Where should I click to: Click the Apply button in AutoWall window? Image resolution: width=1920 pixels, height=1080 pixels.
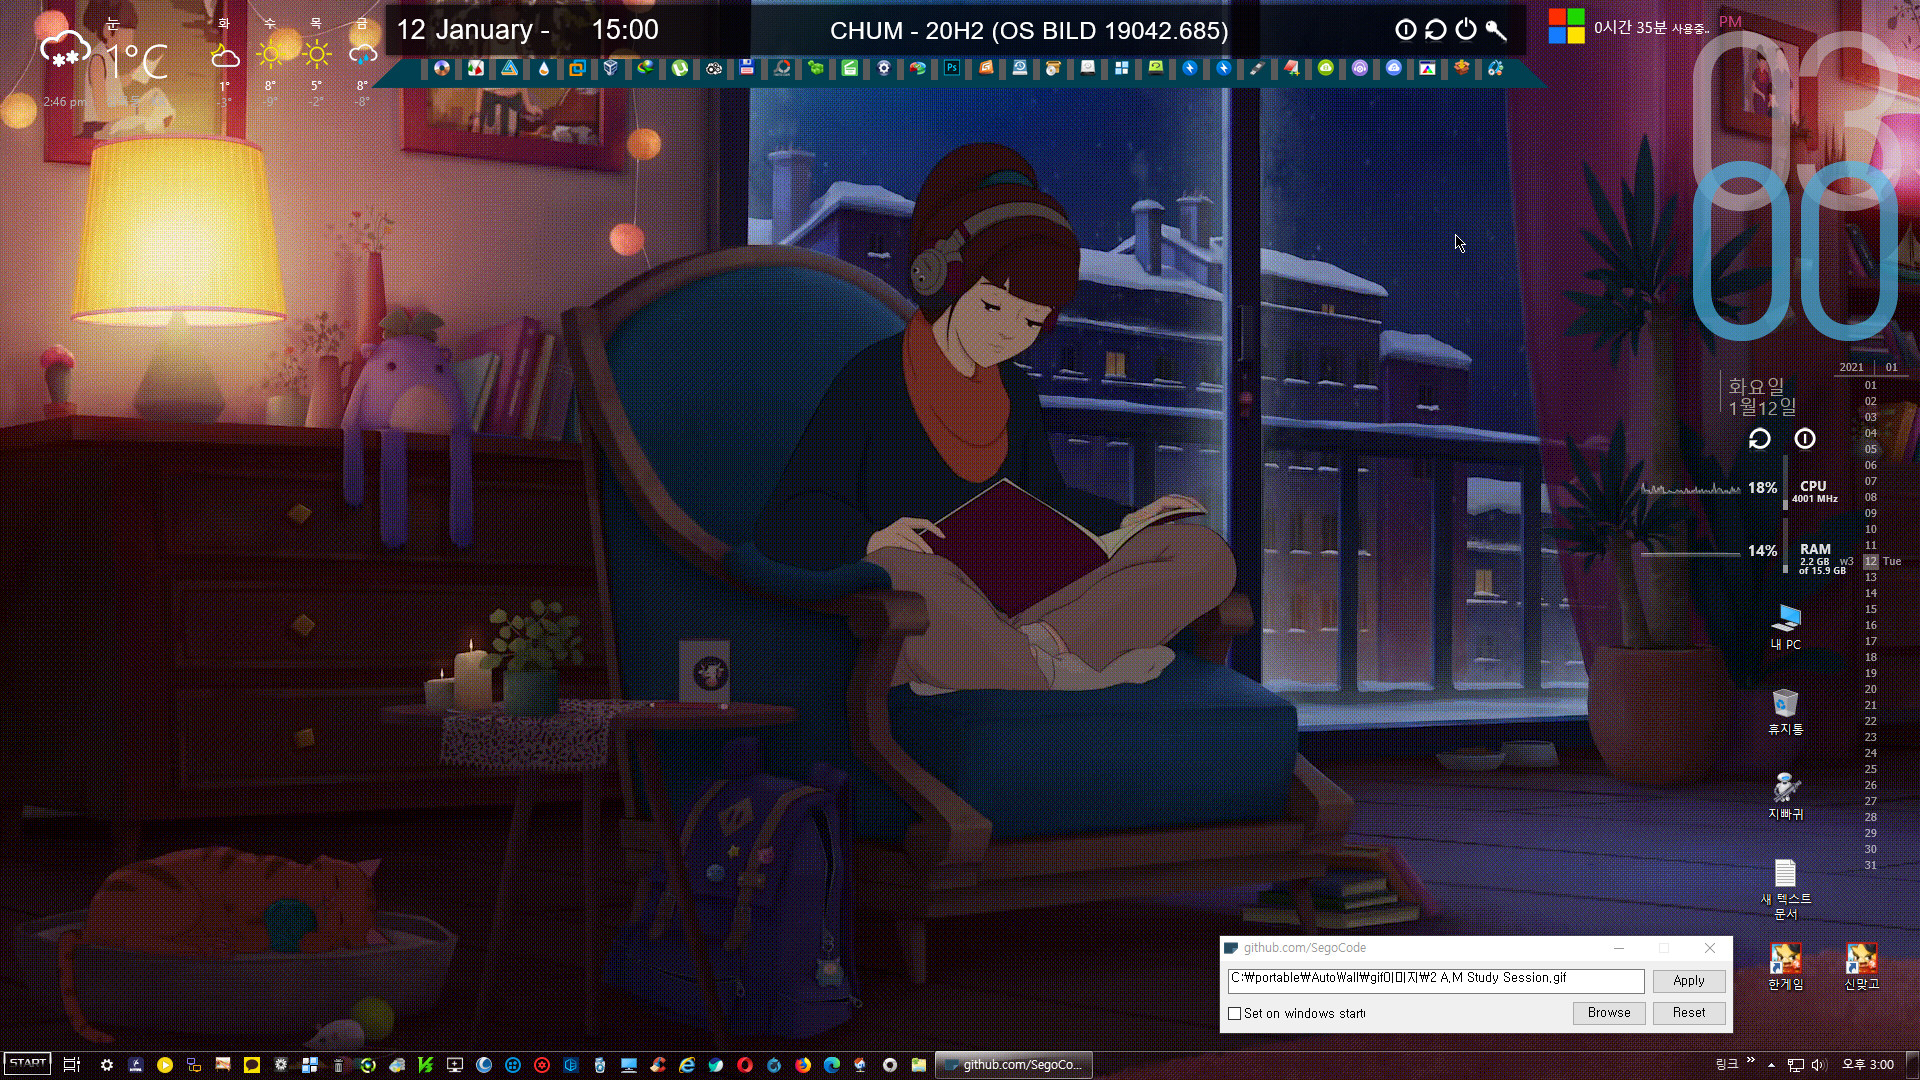[x=1689, y=981]
